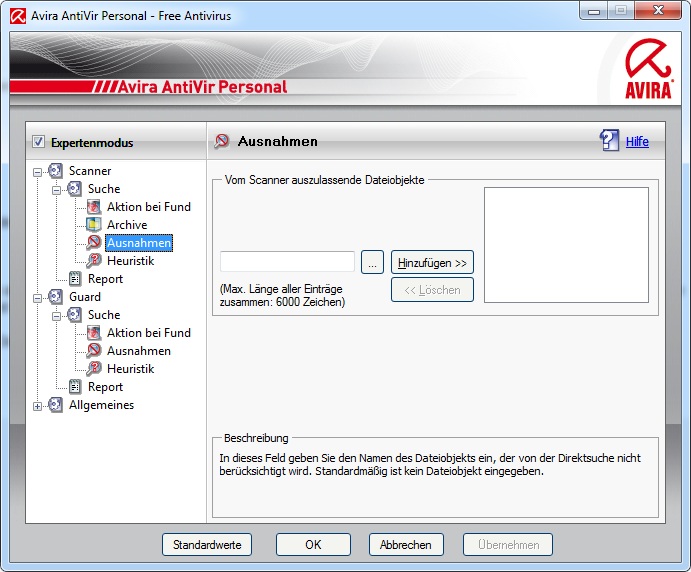Select Guard in the tree
Image resolution: width=691 pixels, height=572 pixels.
pyautogui.click(x=85, y=297)
